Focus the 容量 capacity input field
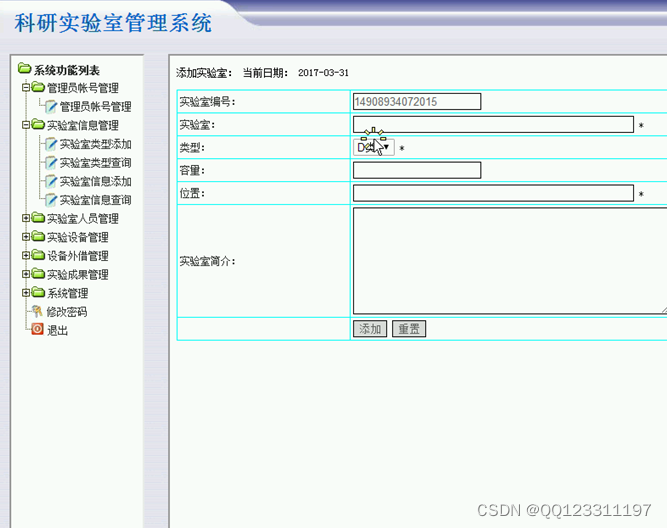This screenshot has width=667, height=528. point(417,170)
